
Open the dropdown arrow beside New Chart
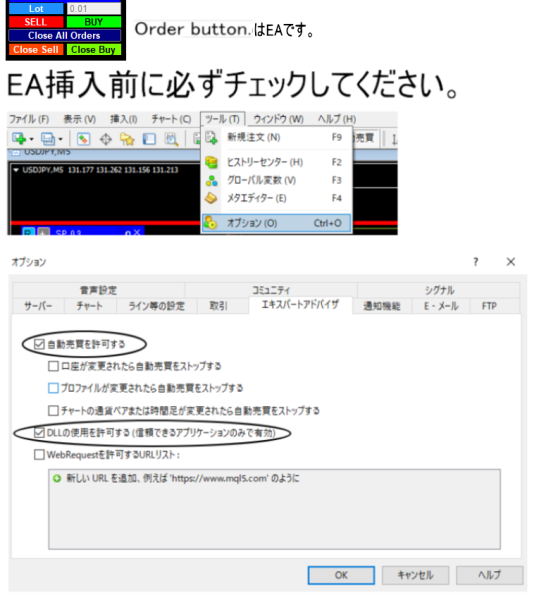coord(31,139)
